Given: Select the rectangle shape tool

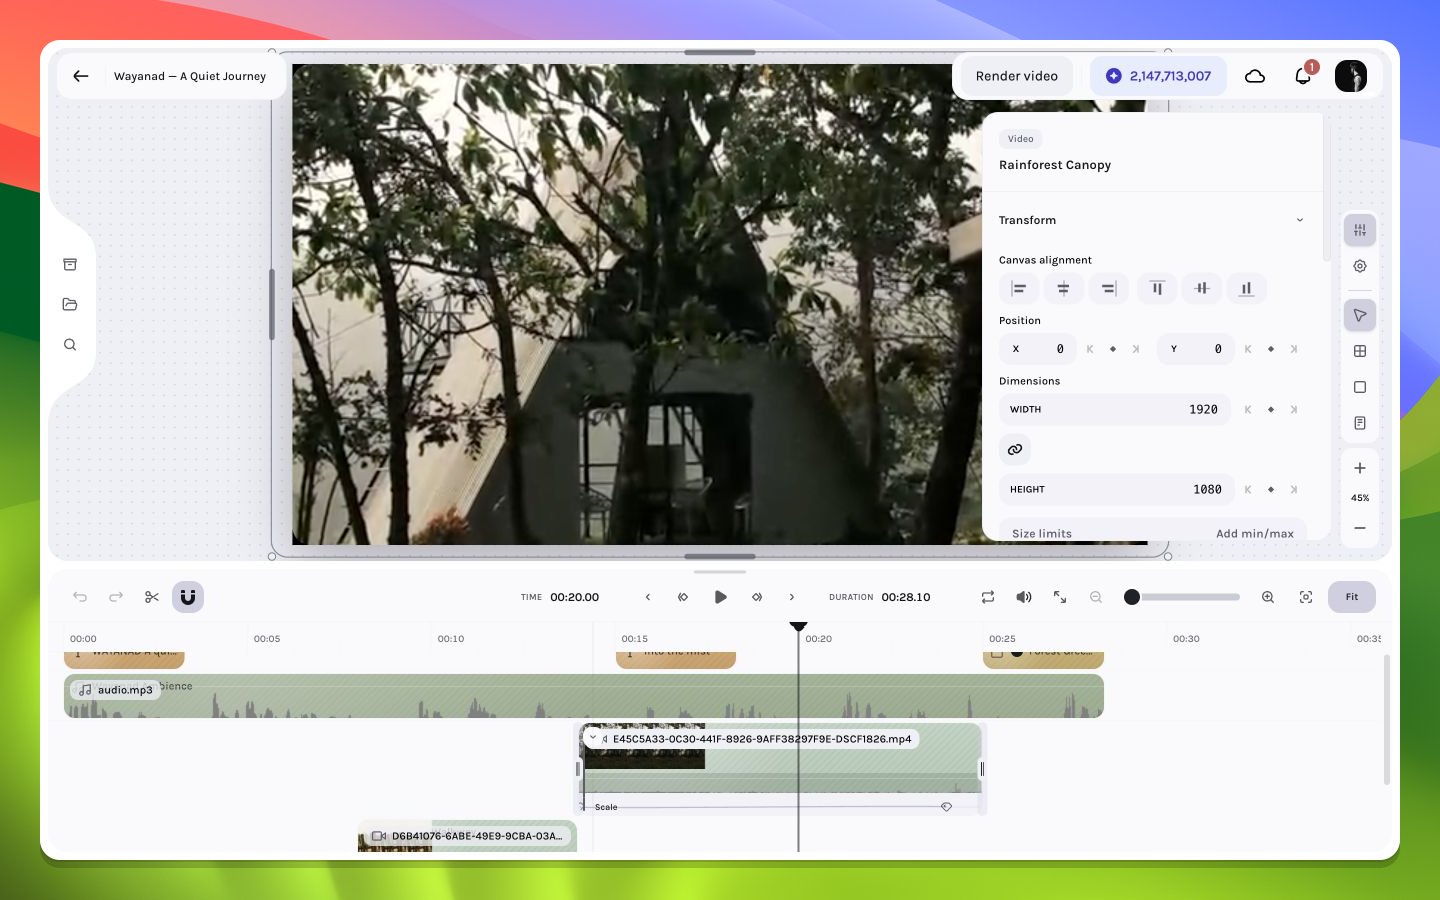Looking at the screenshot, I should coord(1360,387).
